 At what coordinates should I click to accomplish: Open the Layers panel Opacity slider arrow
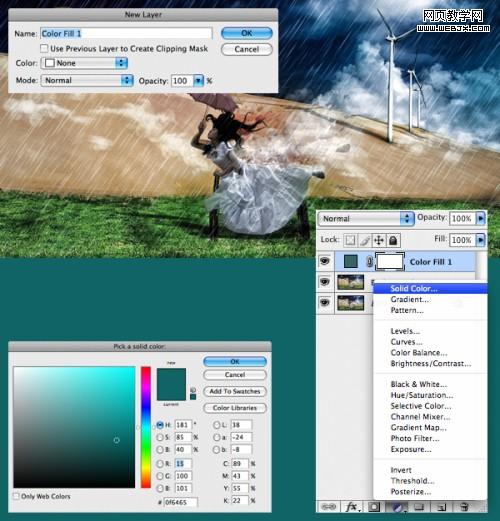click(x=480, y=218)
